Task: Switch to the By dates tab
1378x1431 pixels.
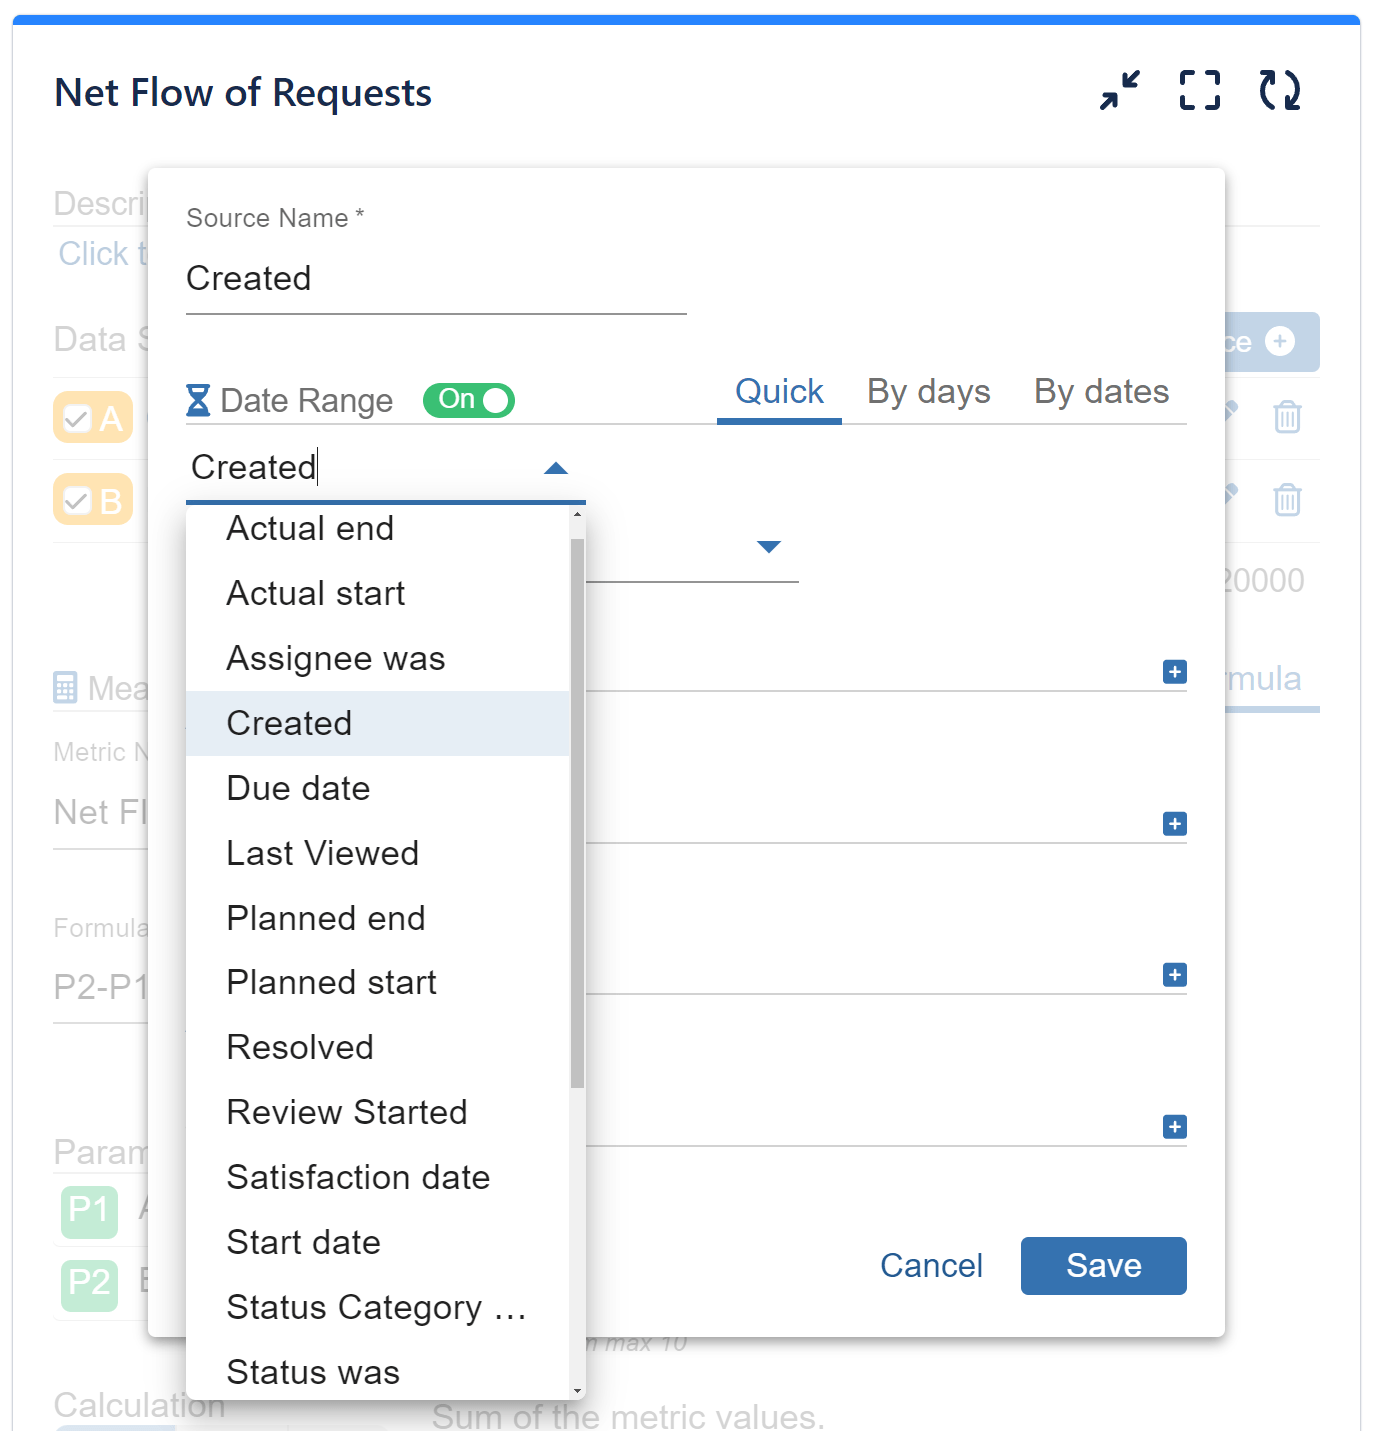Action: click(1101, 392)
